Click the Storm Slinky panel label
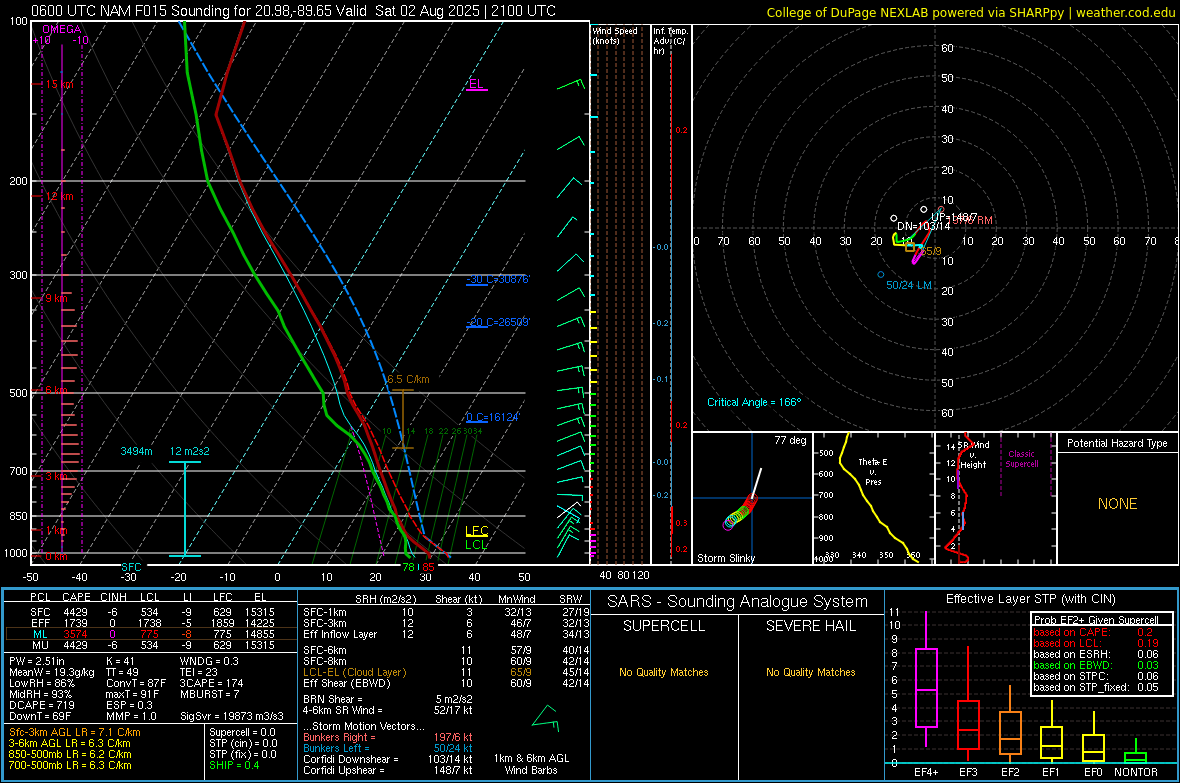 [x=726, y=558]
